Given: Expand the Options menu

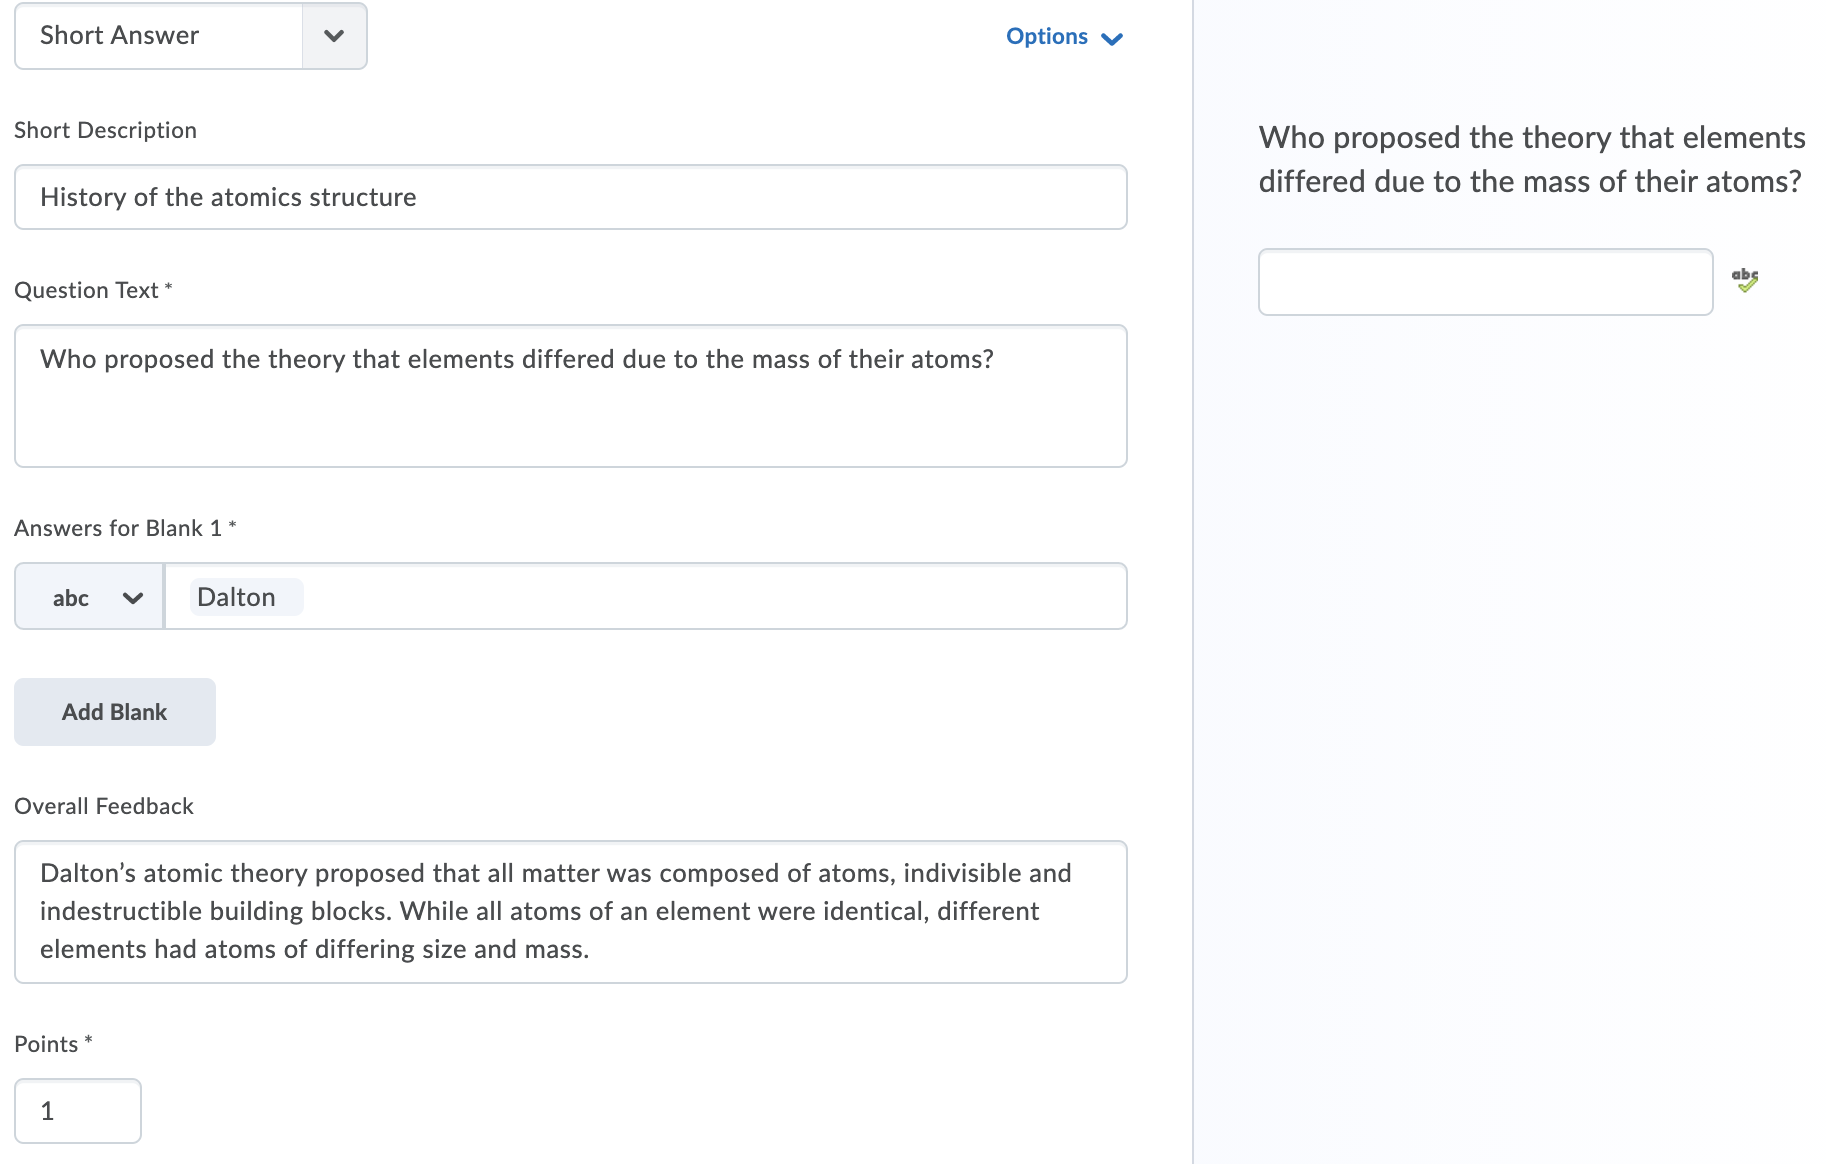Looking at the screenshot, I should tap(1047, 37).
